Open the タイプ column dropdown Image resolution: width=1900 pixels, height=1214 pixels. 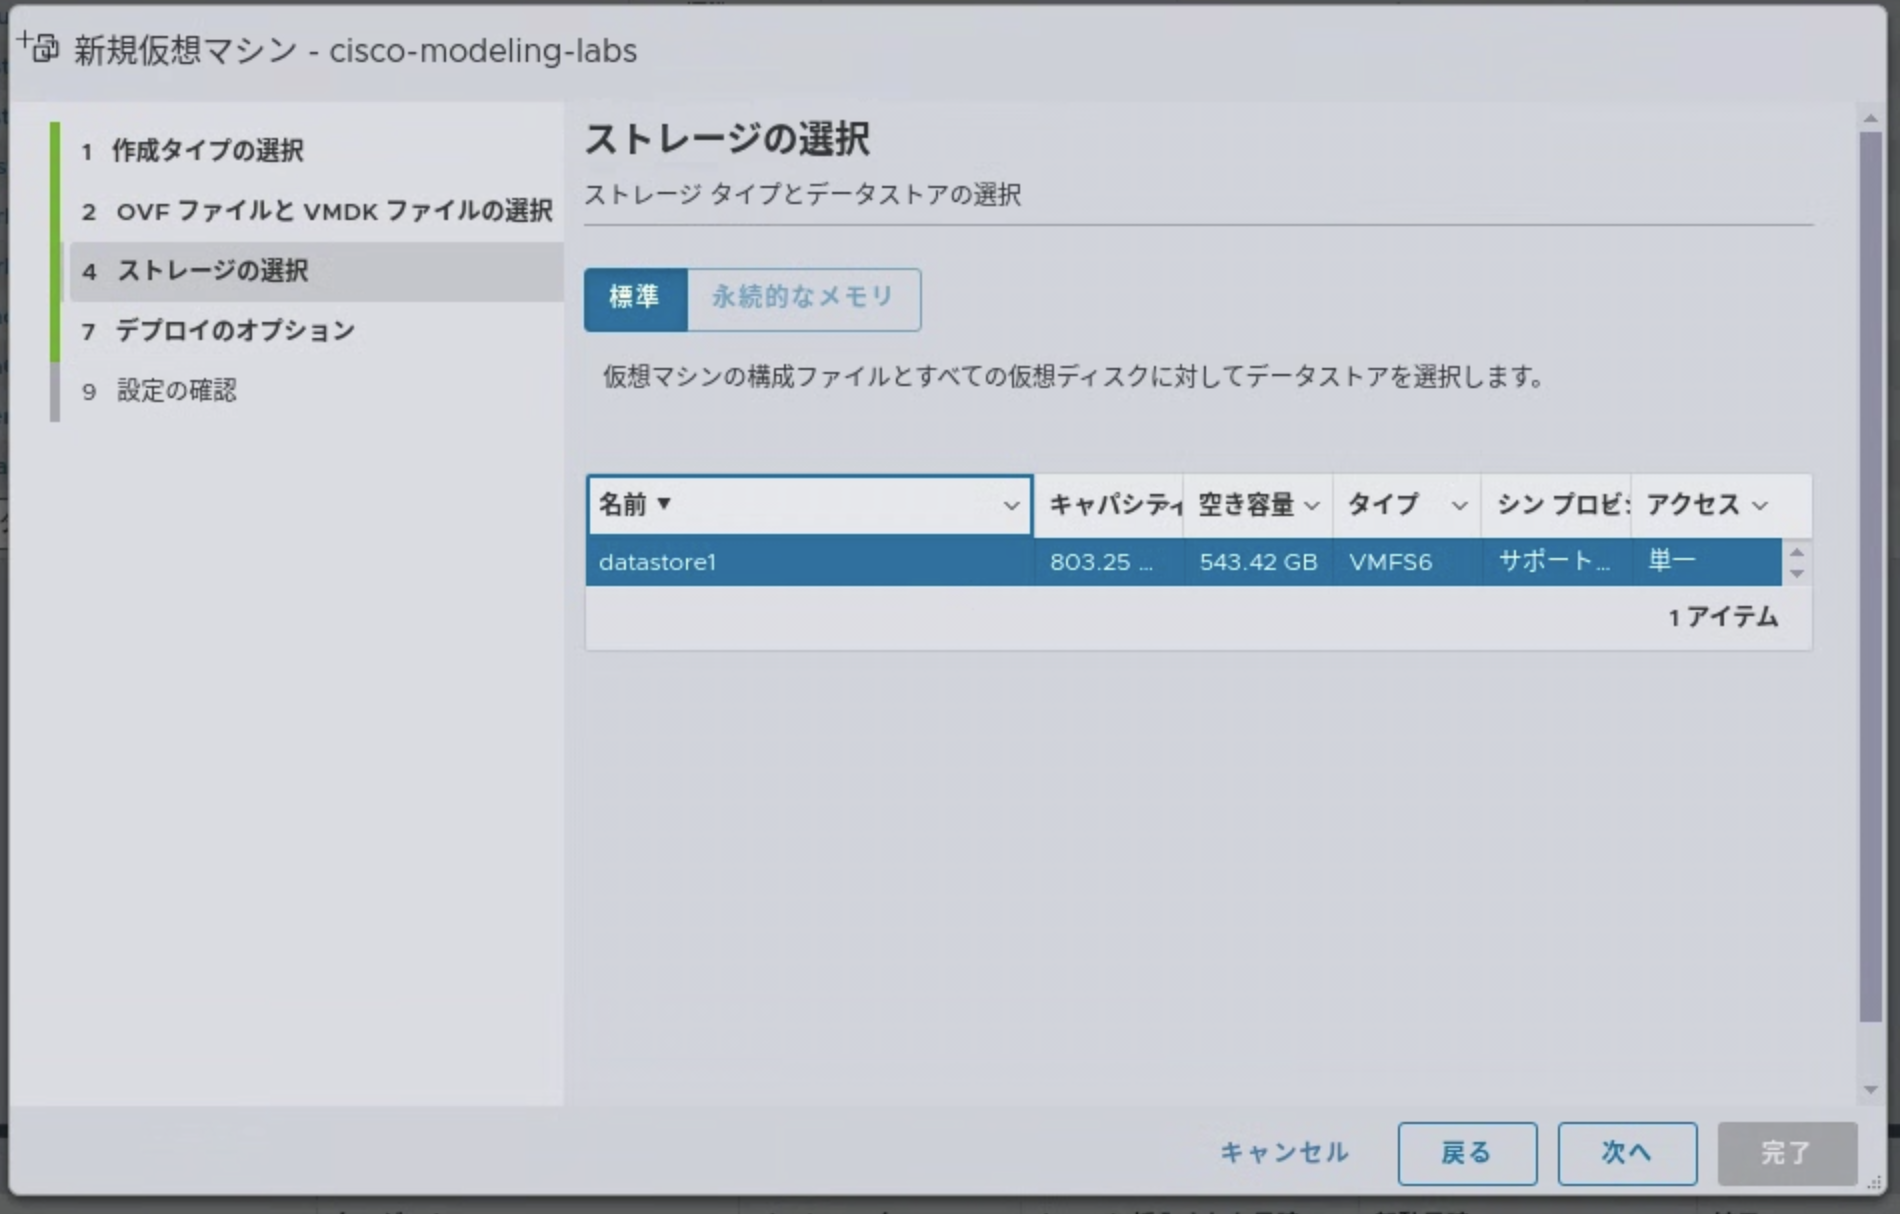1461,506
